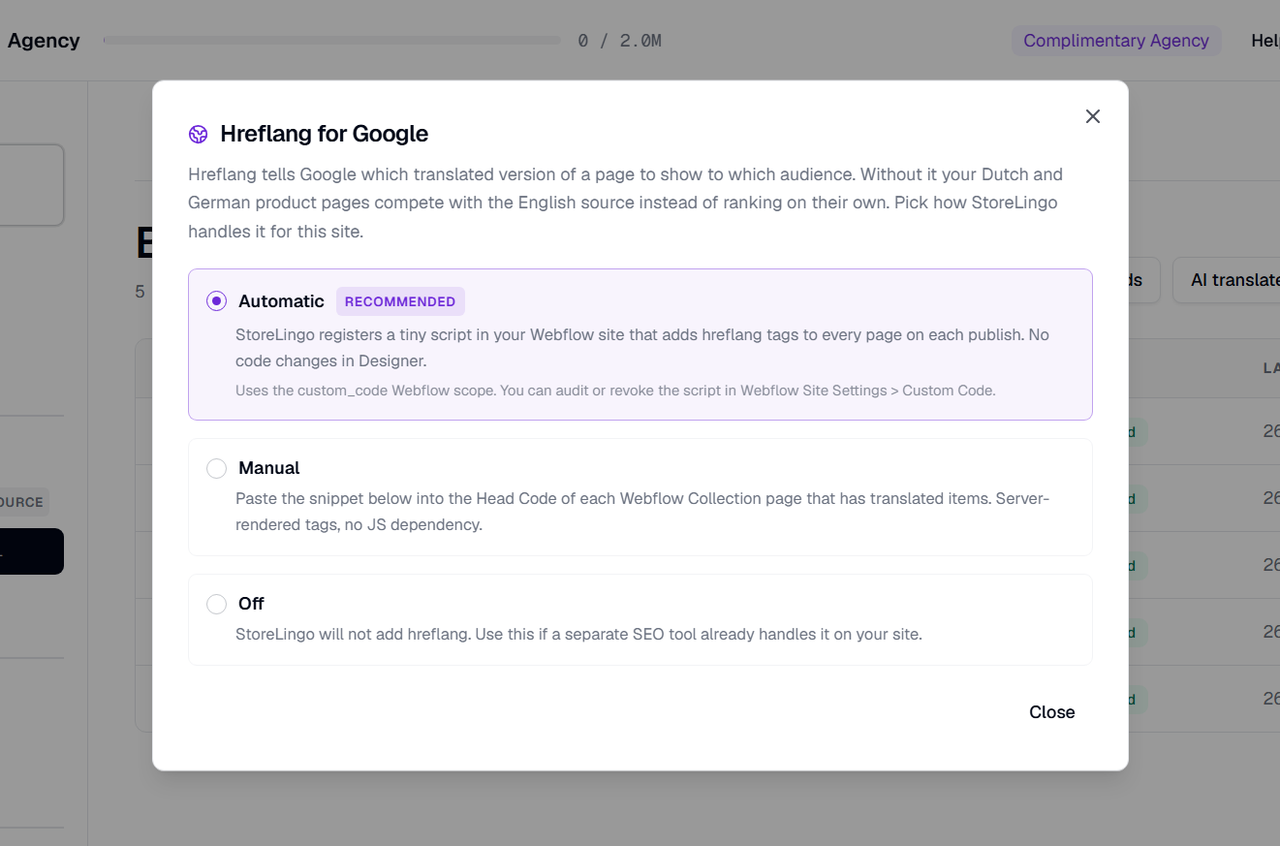Select the Manual hreflang radio option

(216, 468)
